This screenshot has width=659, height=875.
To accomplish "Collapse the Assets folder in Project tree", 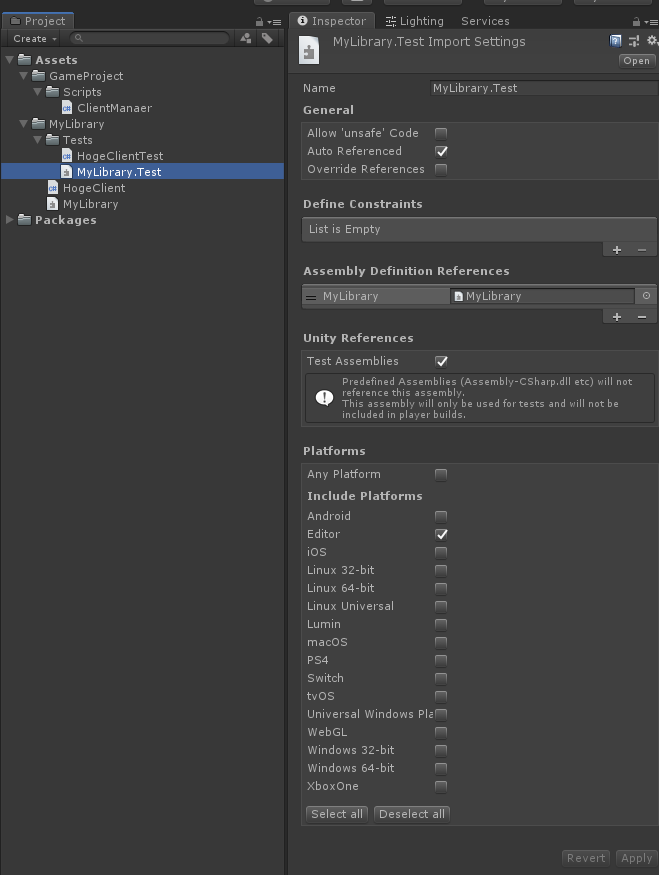I will click(x=10, y=60).
